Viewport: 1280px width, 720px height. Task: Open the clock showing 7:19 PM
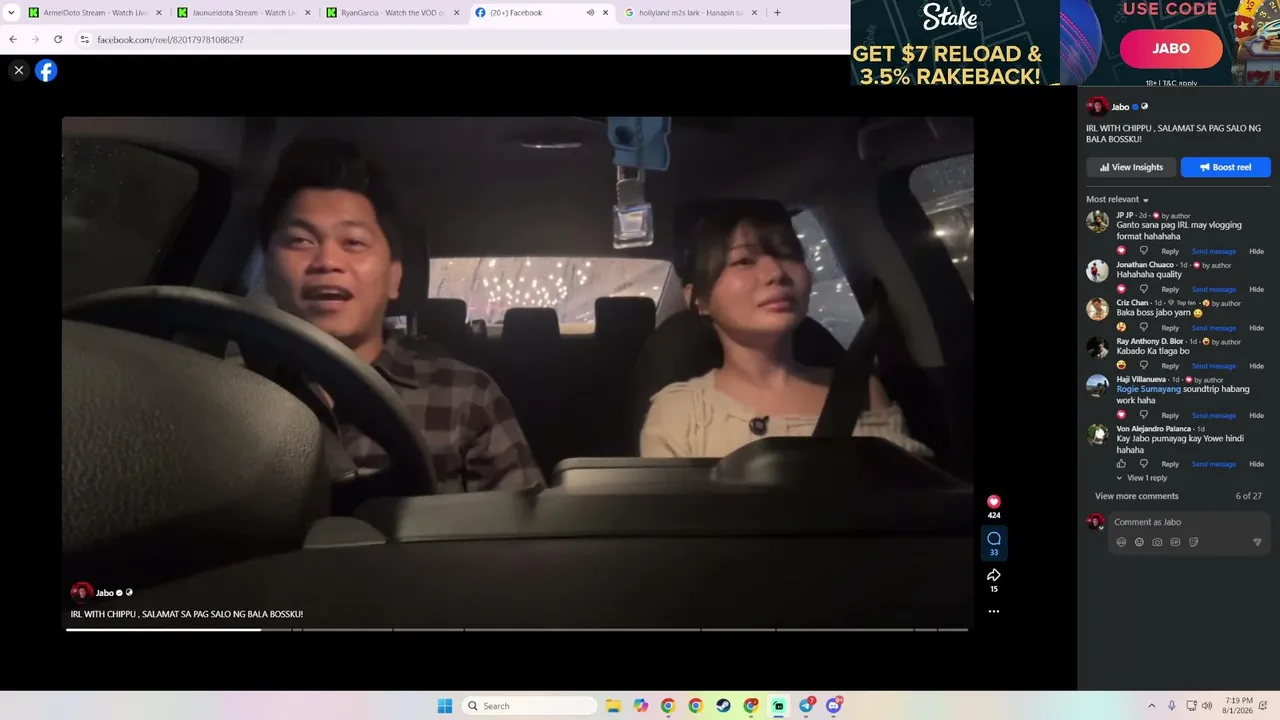click(x=1238, y=706)
